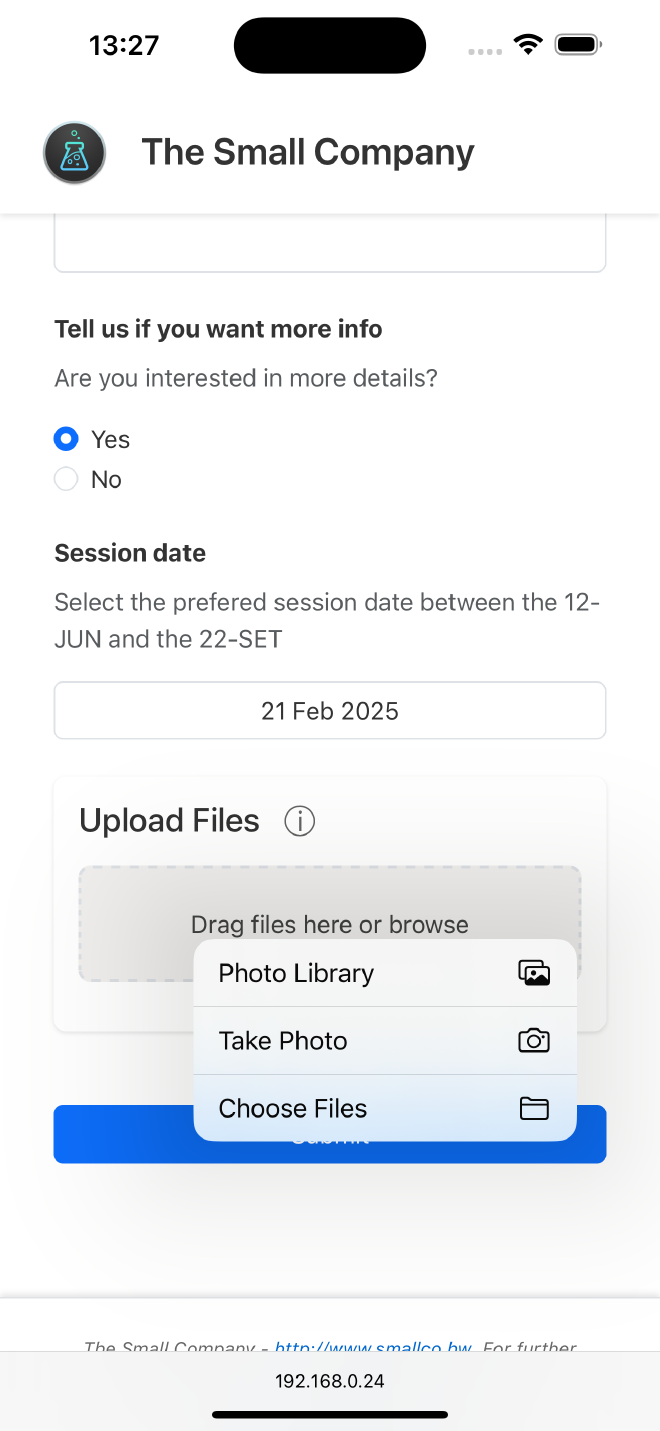Open the file upload source menu

pyautogui.click(x=330, y=923)
